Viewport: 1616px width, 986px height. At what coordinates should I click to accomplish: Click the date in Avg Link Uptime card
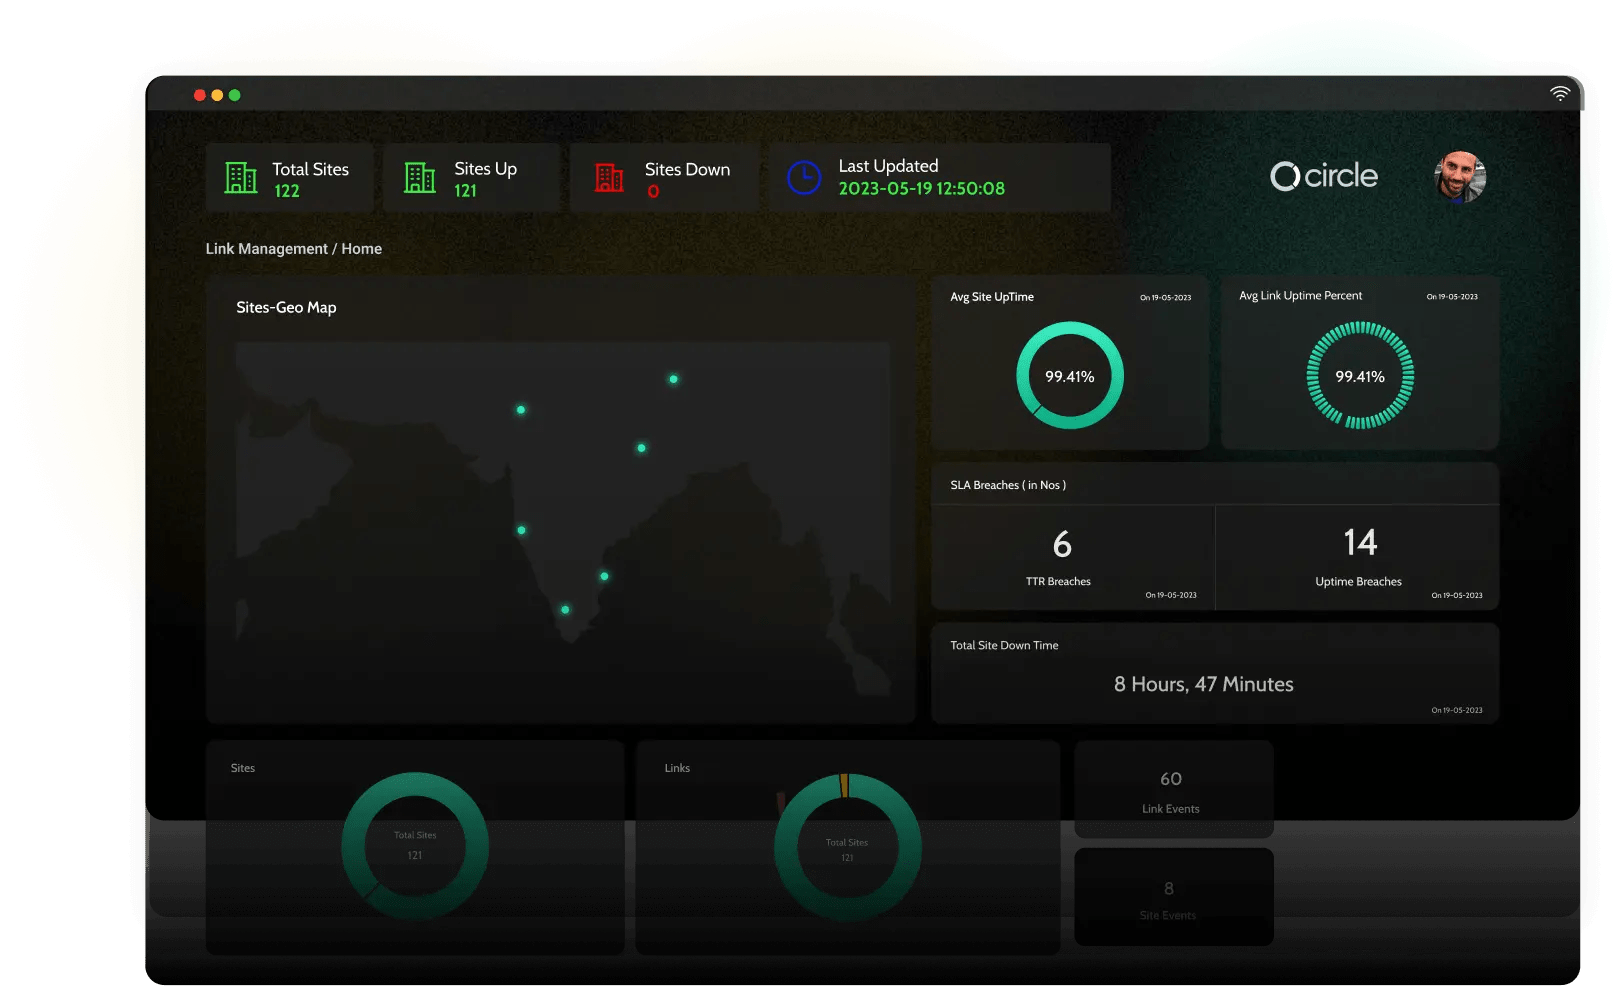pos(1452,297)
